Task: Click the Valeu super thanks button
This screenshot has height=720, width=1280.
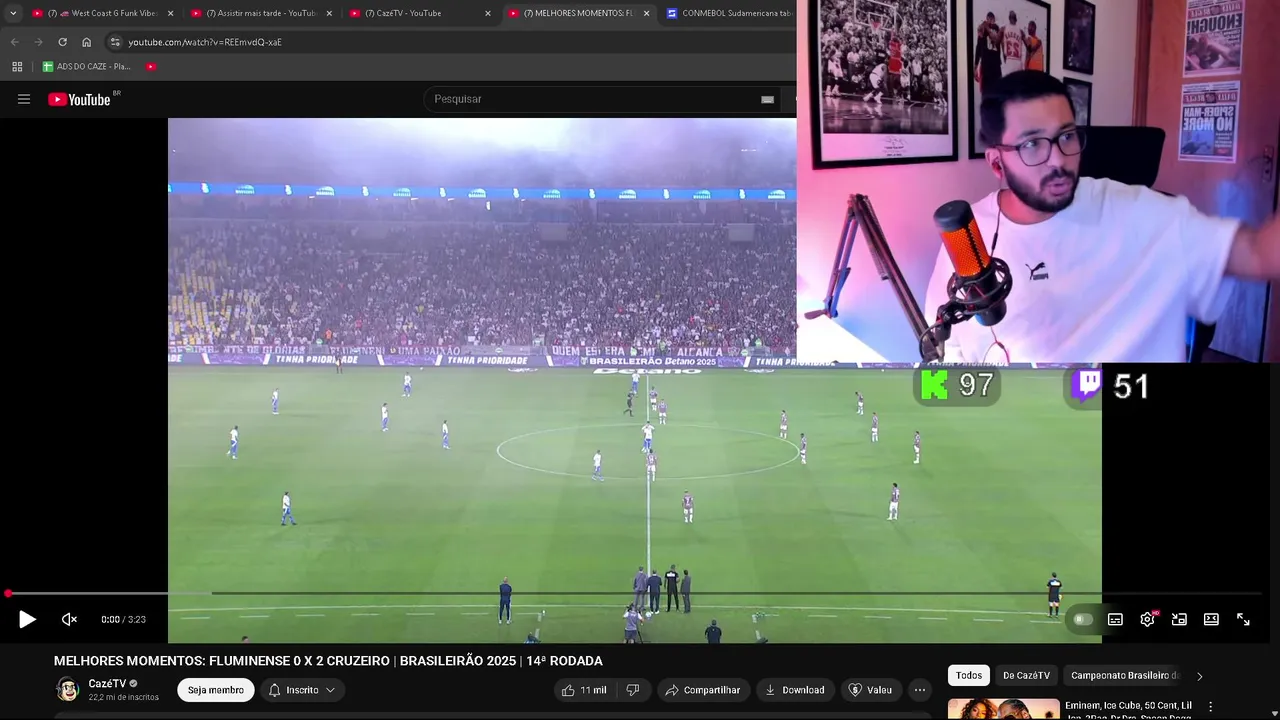Action: tap(870, 690)
